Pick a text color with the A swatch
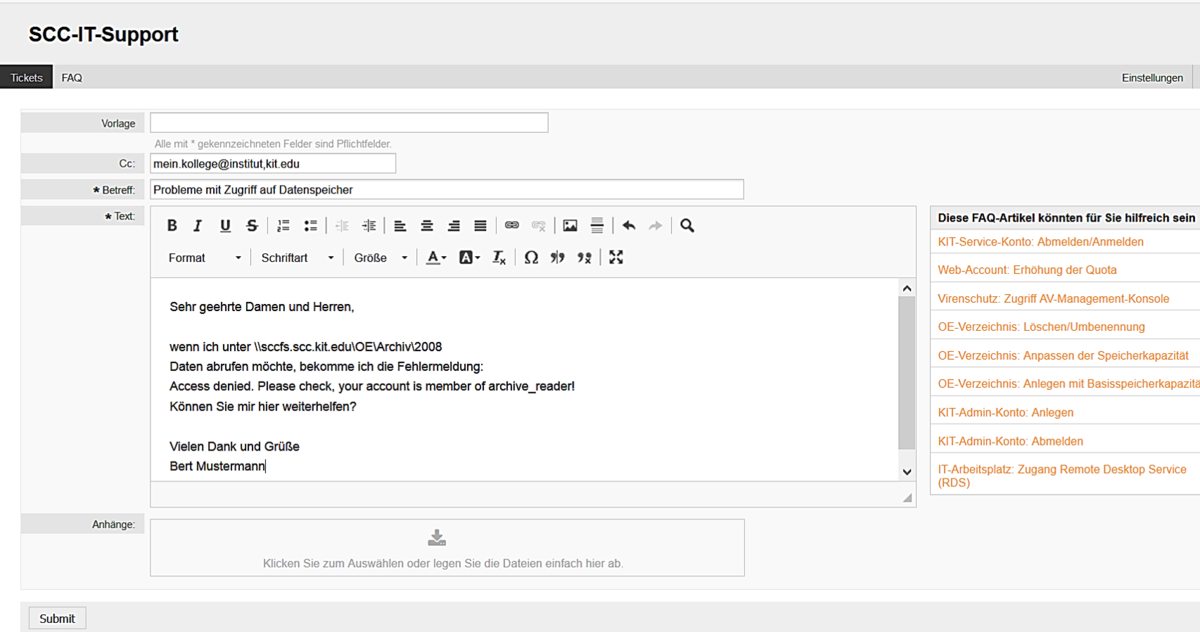The width and height of the screenshot is (1200, 632). (436, 258)
